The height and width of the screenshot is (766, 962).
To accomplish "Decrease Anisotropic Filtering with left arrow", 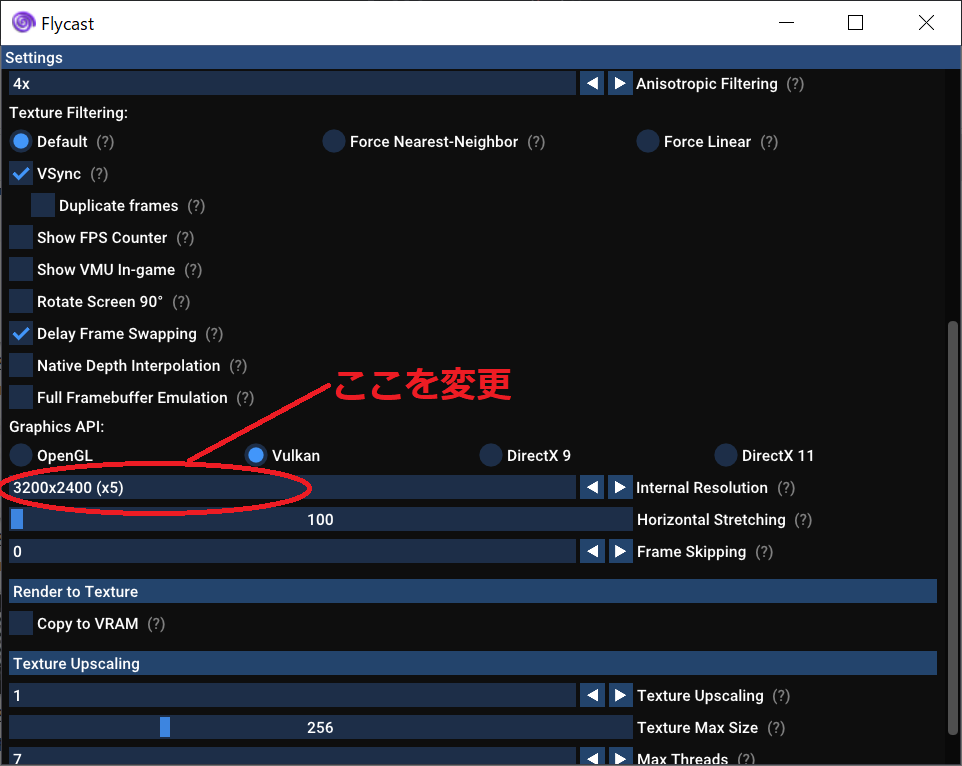I will (x=592, y=83).
